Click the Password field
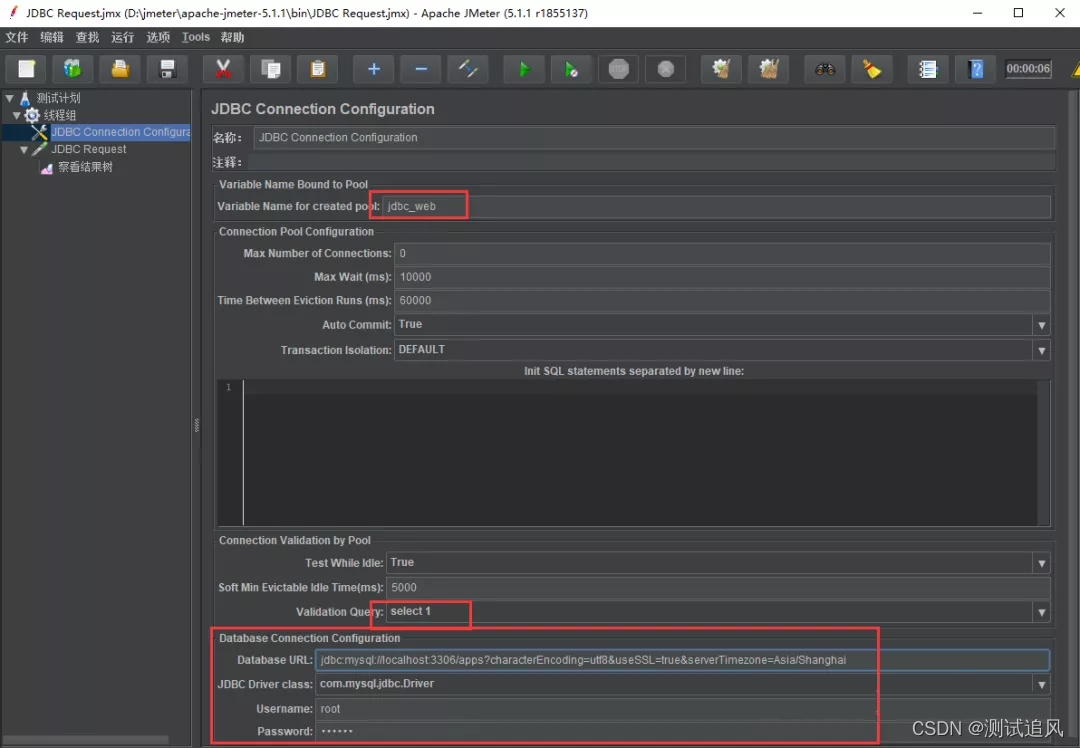Image resolution: width=1080 pixels, height=748 pixels. 683,731
